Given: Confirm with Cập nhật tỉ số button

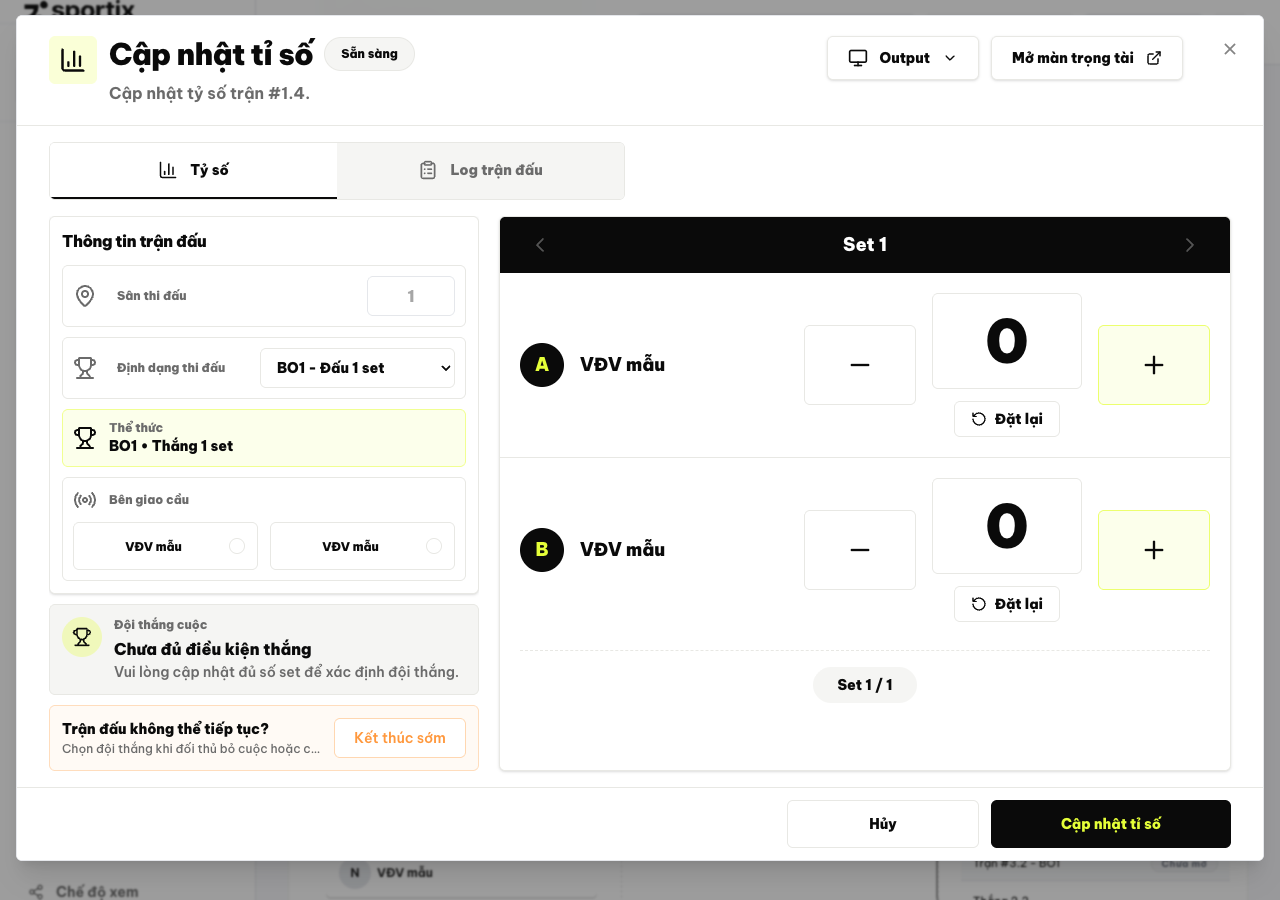Looking at the screenshot, I should 1111,824.
